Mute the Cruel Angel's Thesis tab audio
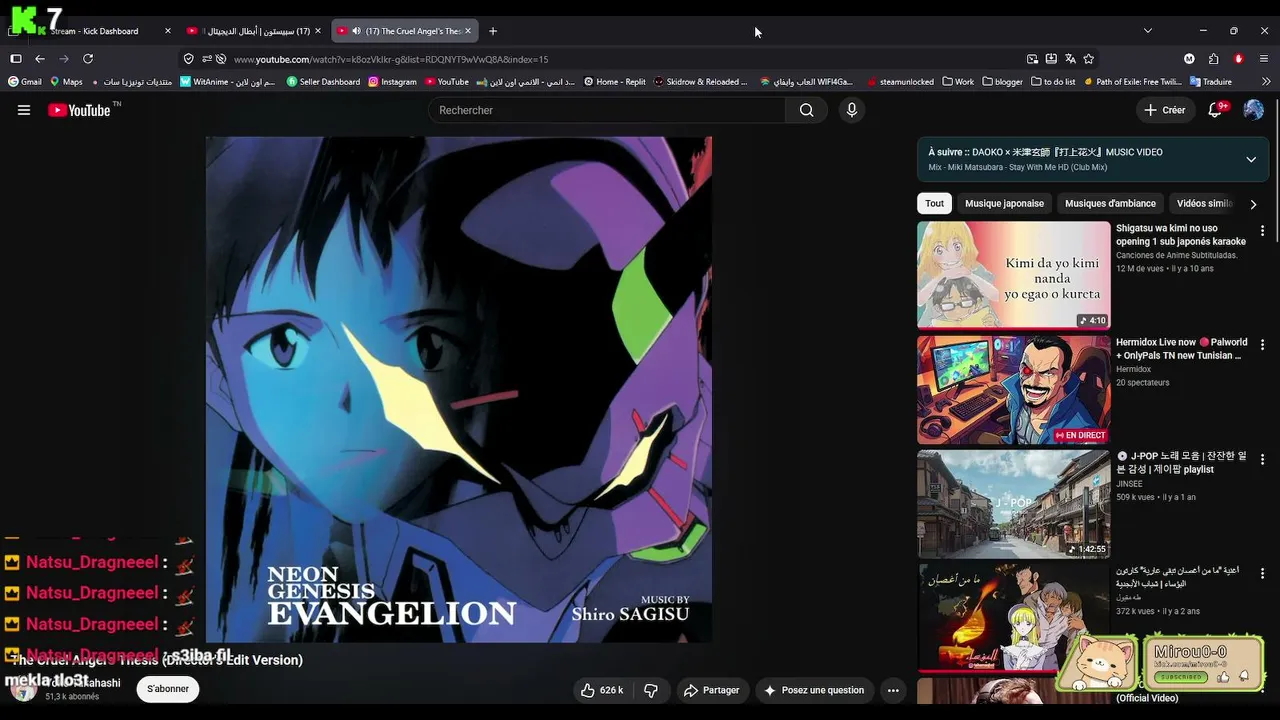 pyautogui.click(x=356, y=31)
